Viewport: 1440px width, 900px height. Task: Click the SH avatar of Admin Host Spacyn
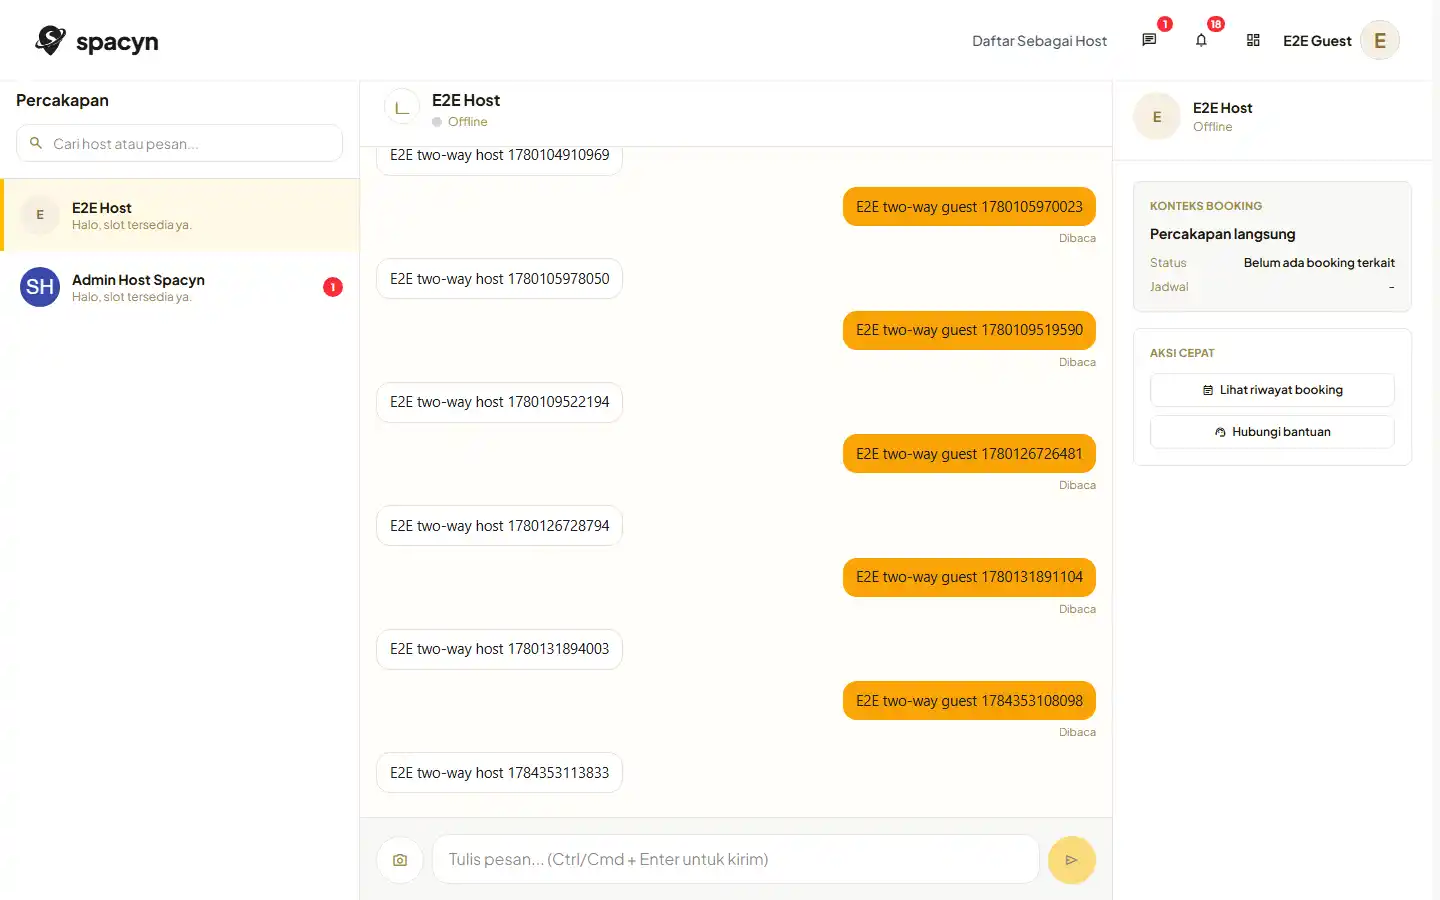pyautogui.click(x=40, y=287)
